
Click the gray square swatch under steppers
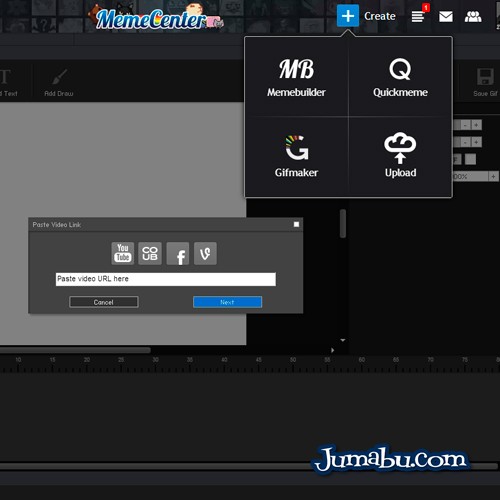click(470, 159)
